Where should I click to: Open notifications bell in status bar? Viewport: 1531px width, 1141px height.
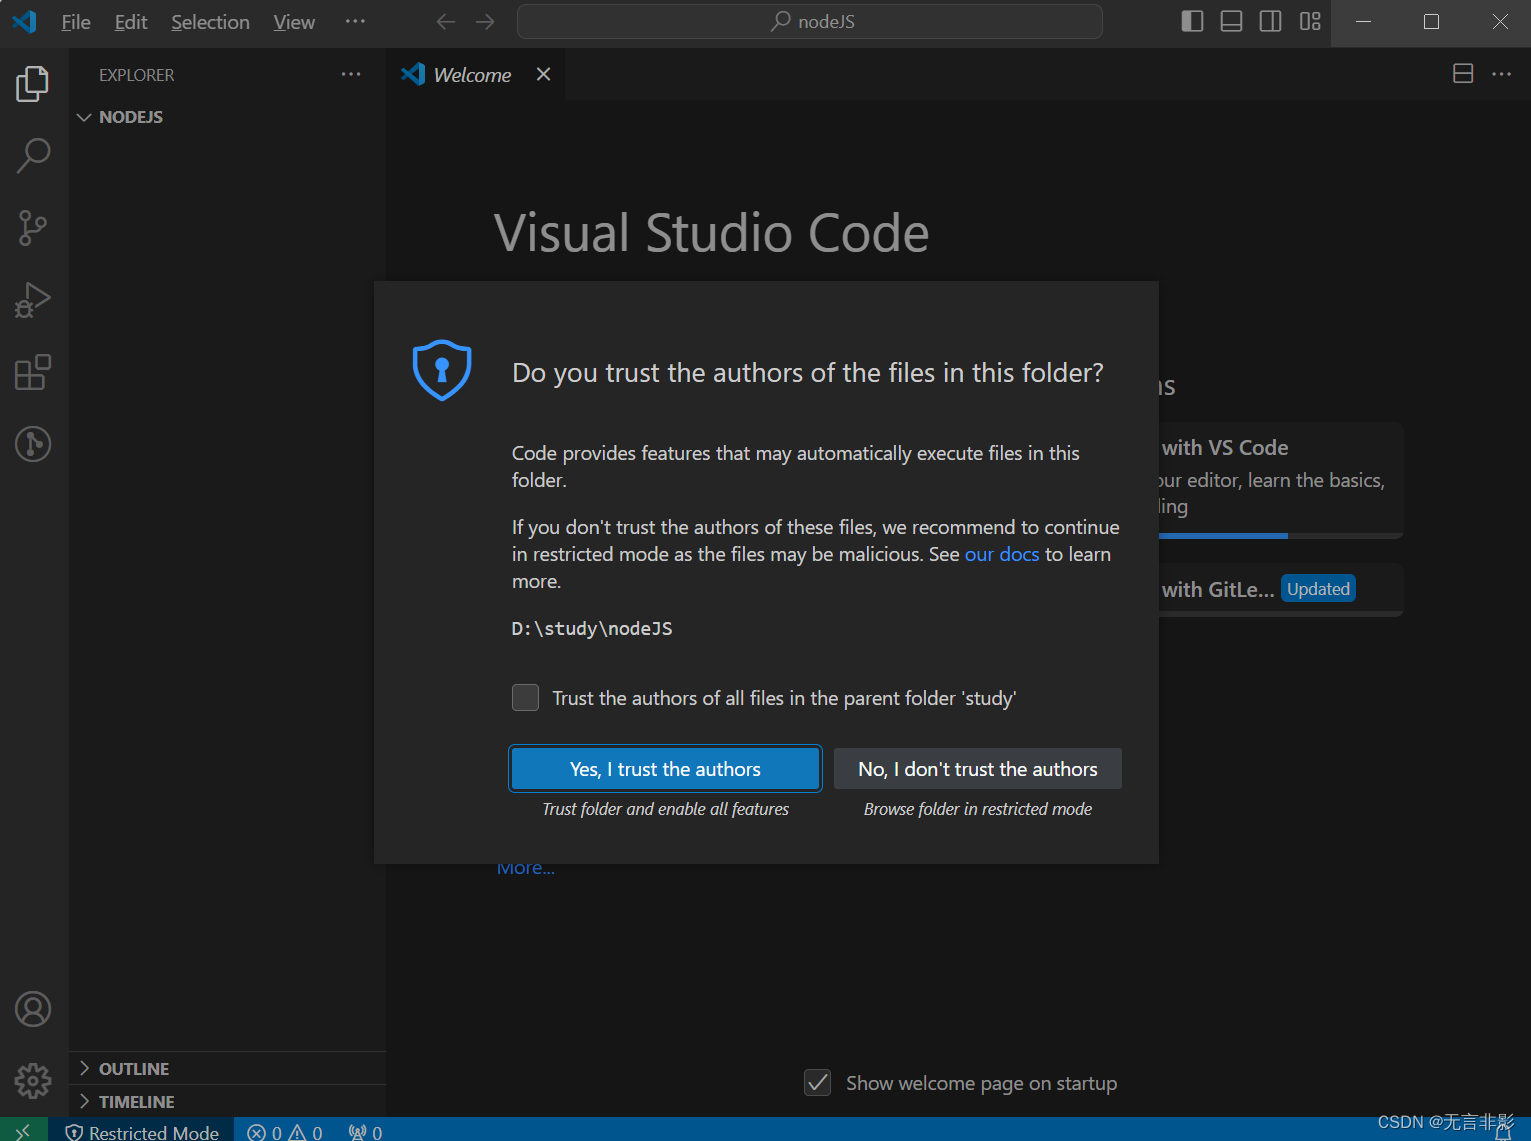[1503, 1132]
